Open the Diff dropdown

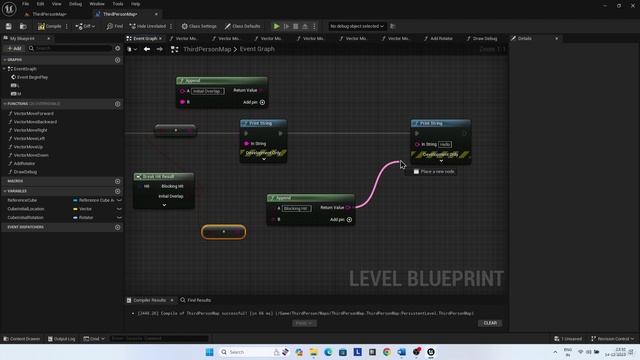[x=85, y=26]
